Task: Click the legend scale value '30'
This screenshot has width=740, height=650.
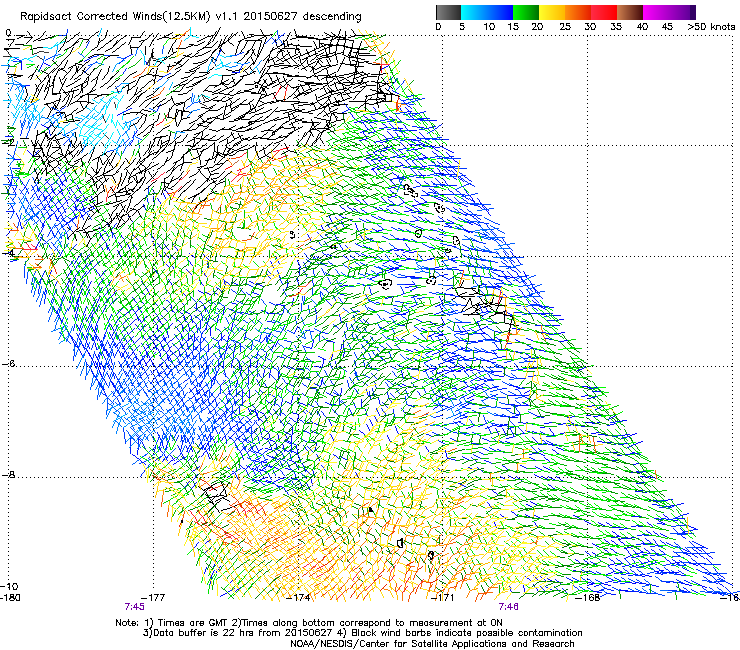Action: [590, 27]
